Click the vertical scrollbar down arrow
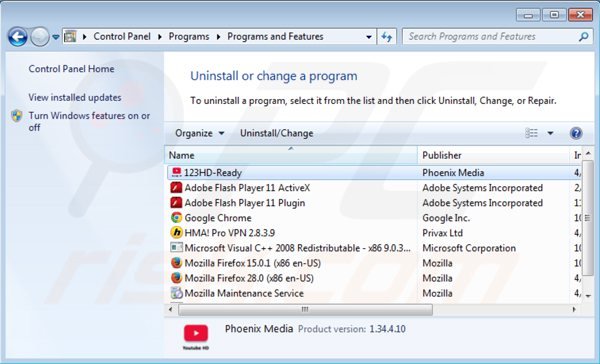600x364 pixels. pyautogui.click(x=588, y=296)
